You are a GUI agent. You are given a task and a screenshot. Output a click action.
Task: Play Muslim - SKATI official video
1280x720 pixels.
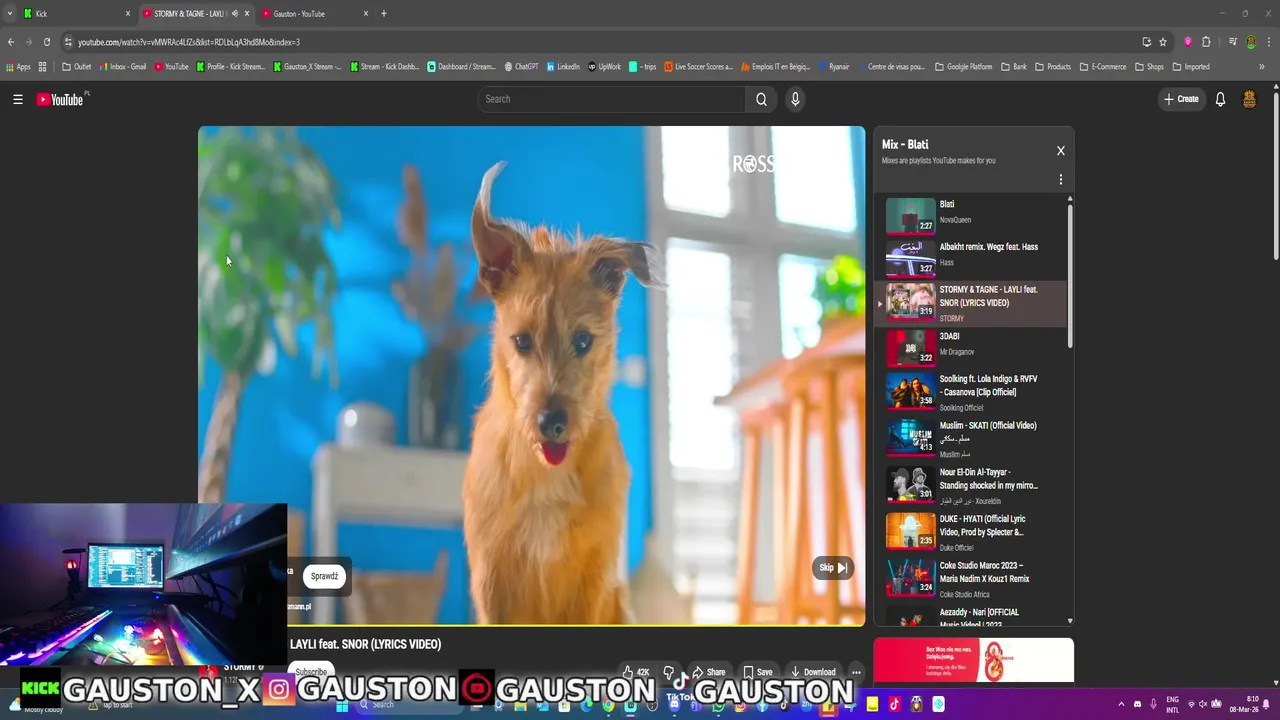[971, 438]
